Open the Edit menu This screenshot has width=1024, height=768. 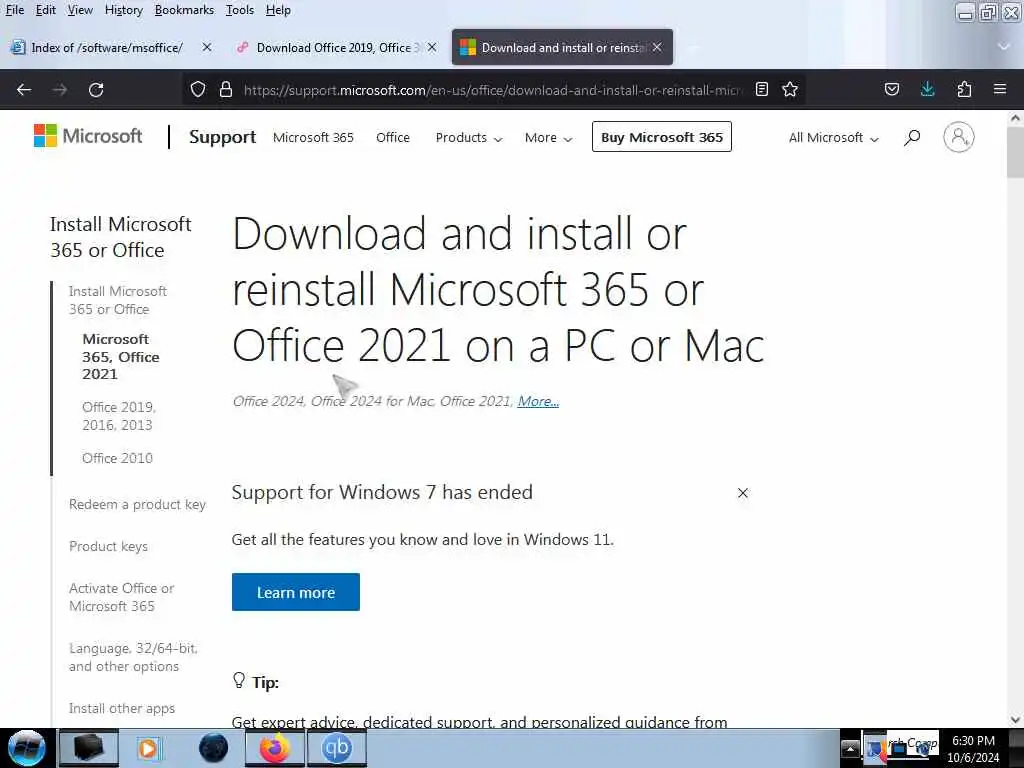(46, 10)
